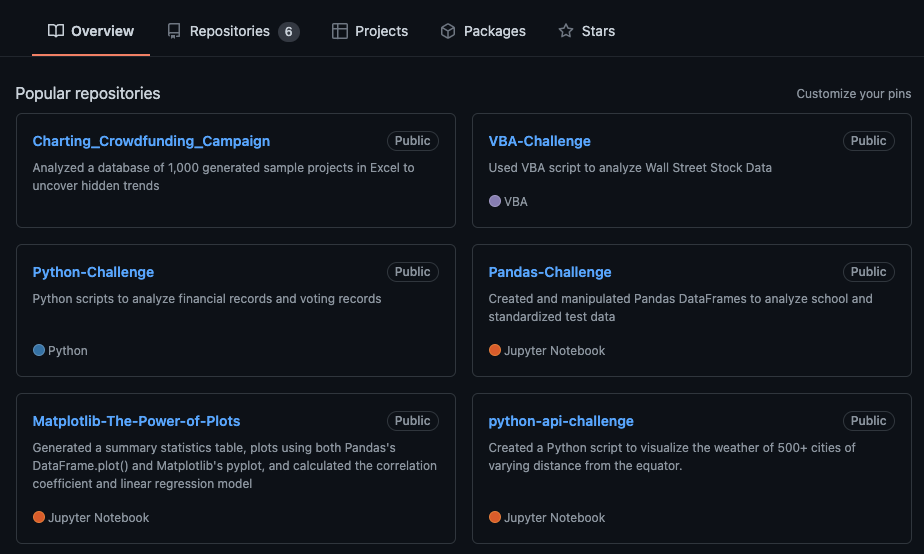The image size is (924, 554).
Task: Switch to the Repositories tab
Action: pyautogui.click(x=229, y=31)
